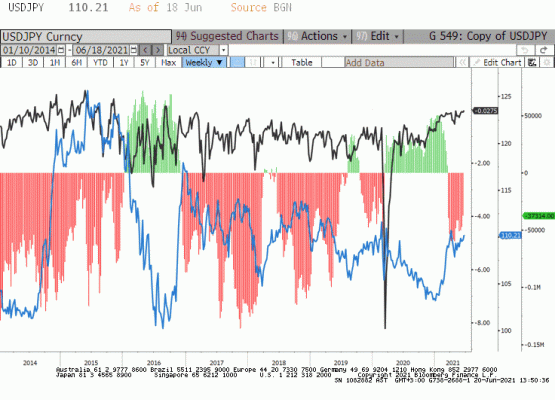Open chart settings gear icon
Viewport: 555px width, 400px height.
(x=547, y=63)
